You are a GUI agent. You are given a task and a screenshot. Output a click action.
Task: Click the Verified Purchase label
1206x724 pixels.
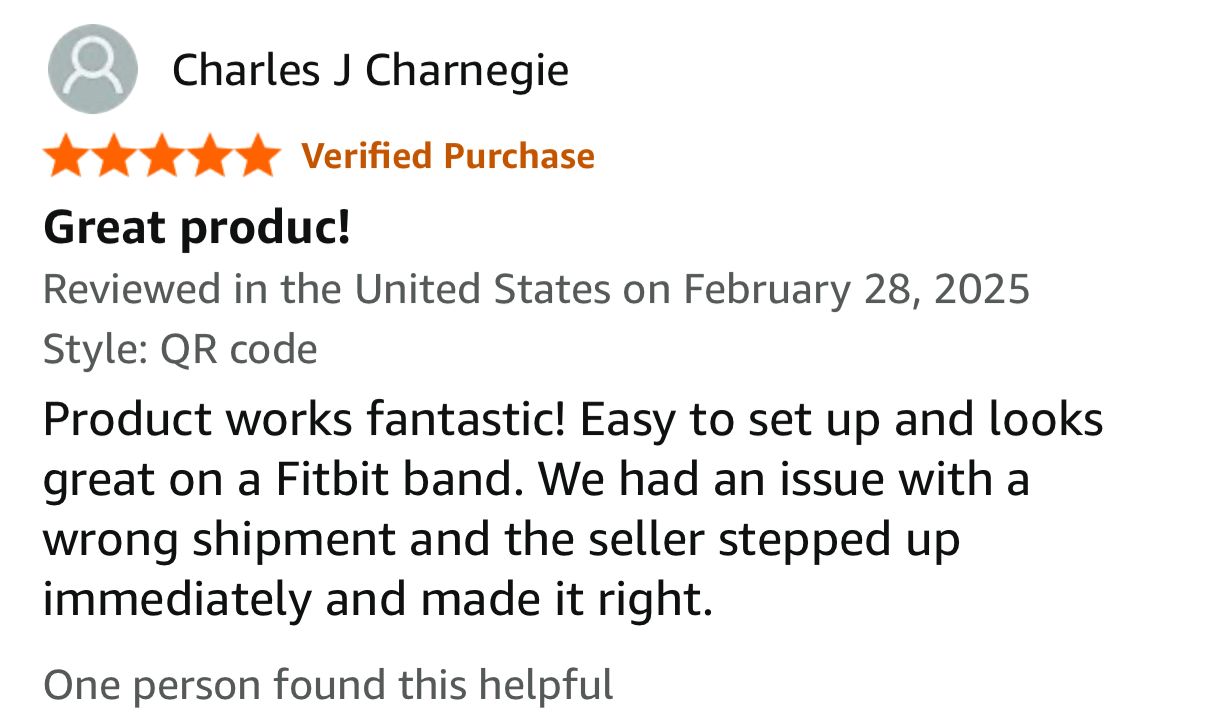(x=448, y=156)
